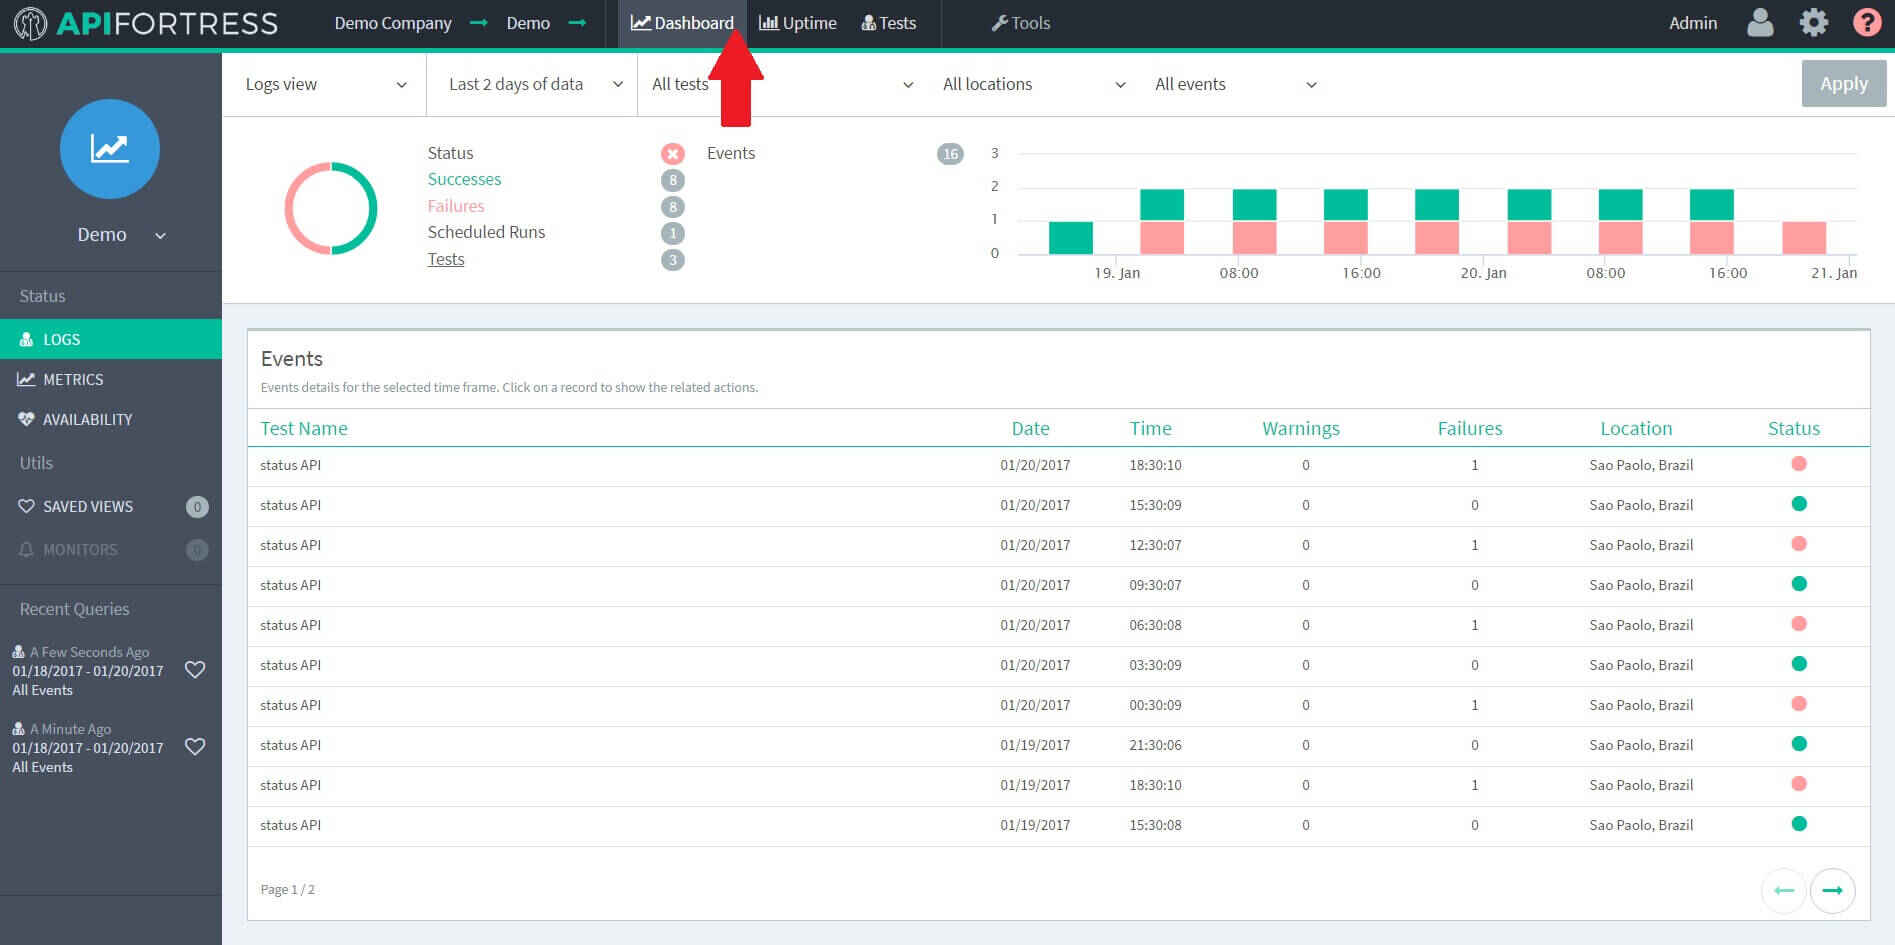Expand the 'Last 2 days of data' selector
Viewport: 1895px width, 945px height.
click(x=531, y=84)
